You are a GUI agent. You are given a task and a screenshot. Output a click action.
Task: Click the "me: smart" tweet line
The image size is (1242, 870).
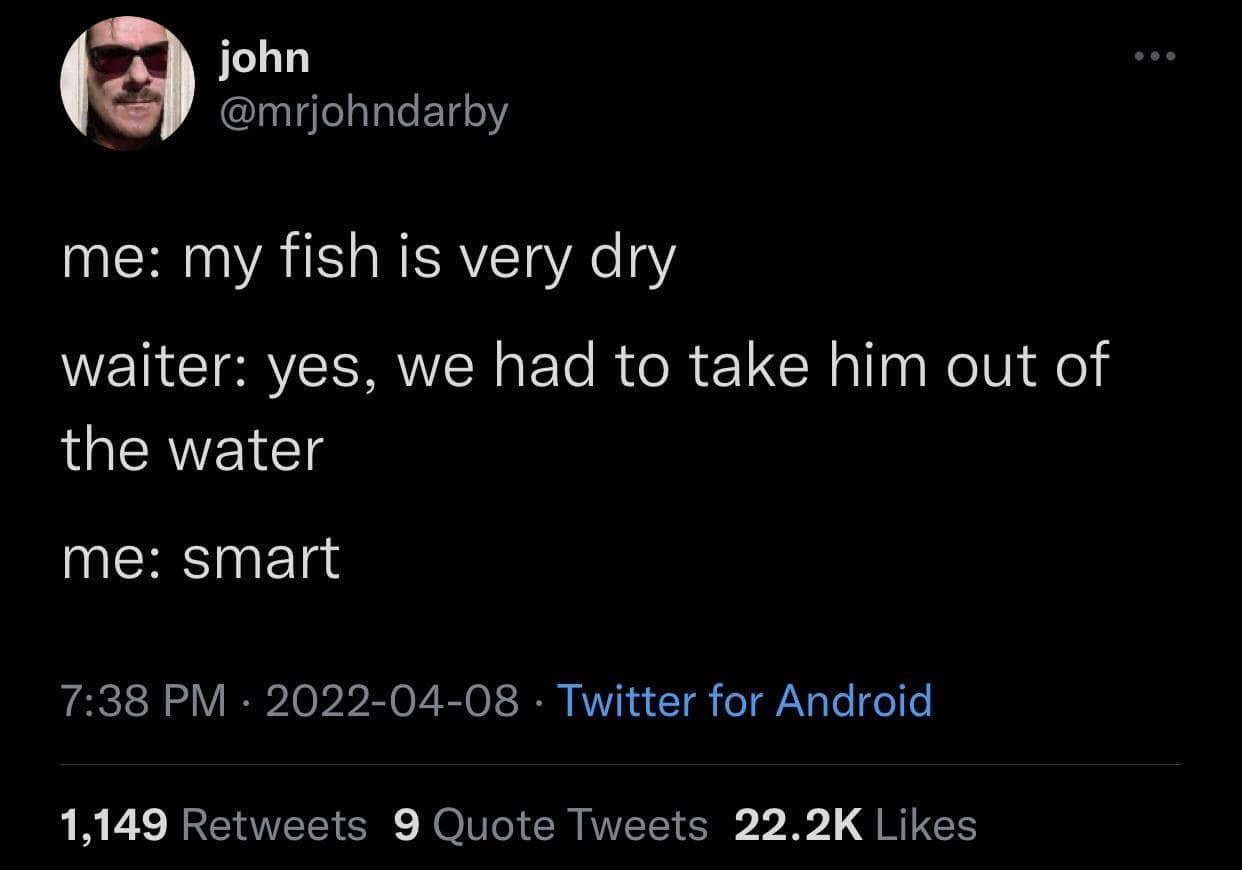click(200, 557)
